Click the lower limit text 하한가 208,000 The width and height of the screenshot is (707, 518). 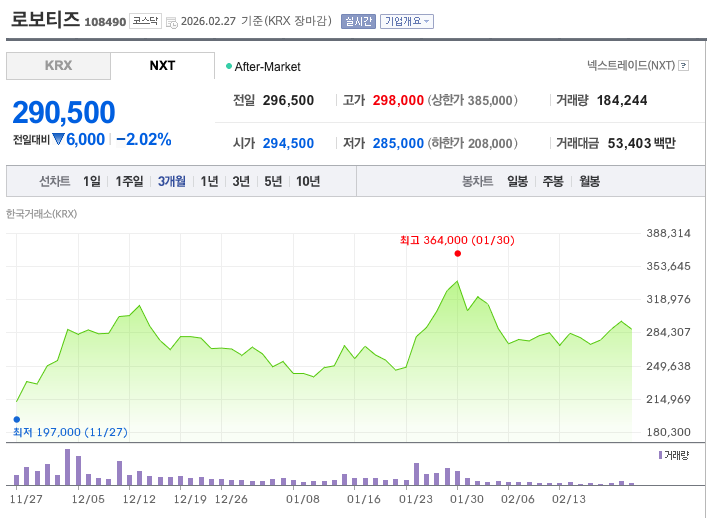click(x=473, y=143)
